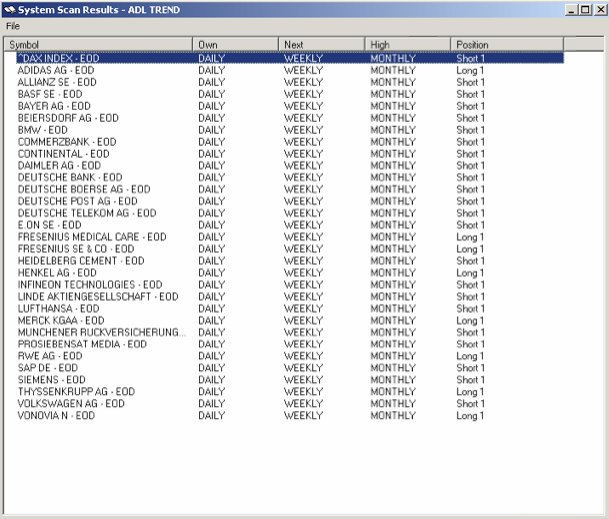This screenshot has width=609, height=519.
Task: Click Long 1 position for HENKEL AG
Action: click(470, 273)
